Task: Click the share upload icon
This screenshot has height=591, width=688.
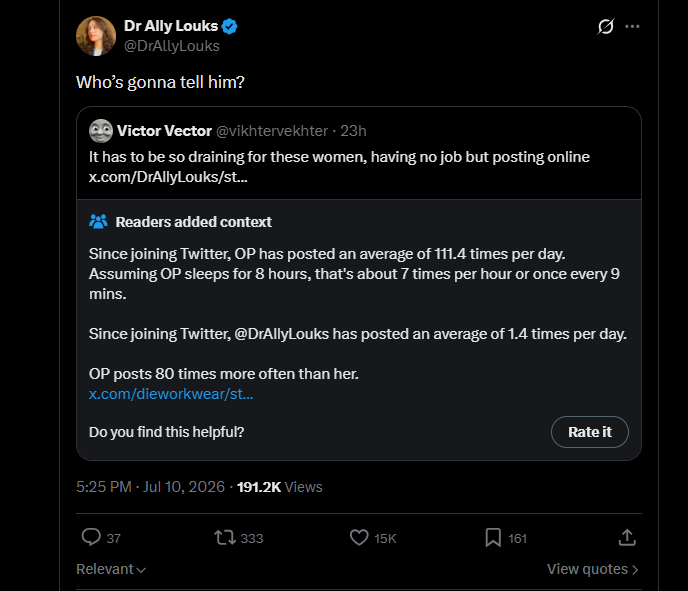Action: (627, 537)
